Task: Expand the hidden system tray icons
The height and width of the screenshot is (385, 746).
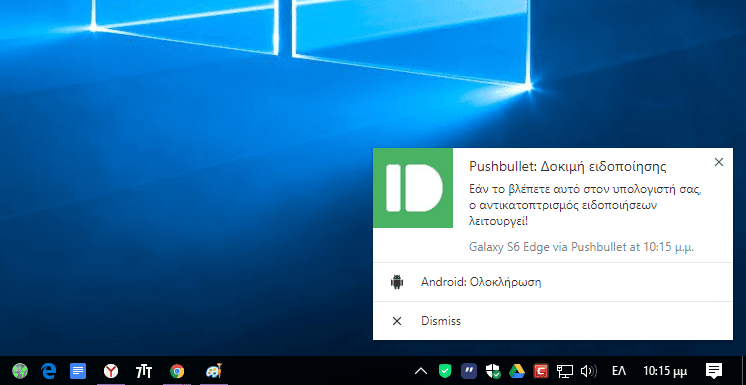Action: tap(421, 371)
